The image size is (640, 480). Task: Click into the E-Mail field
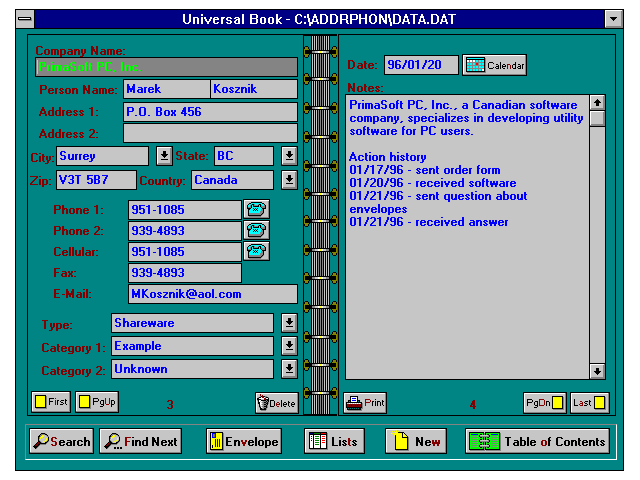click(212, 294)
